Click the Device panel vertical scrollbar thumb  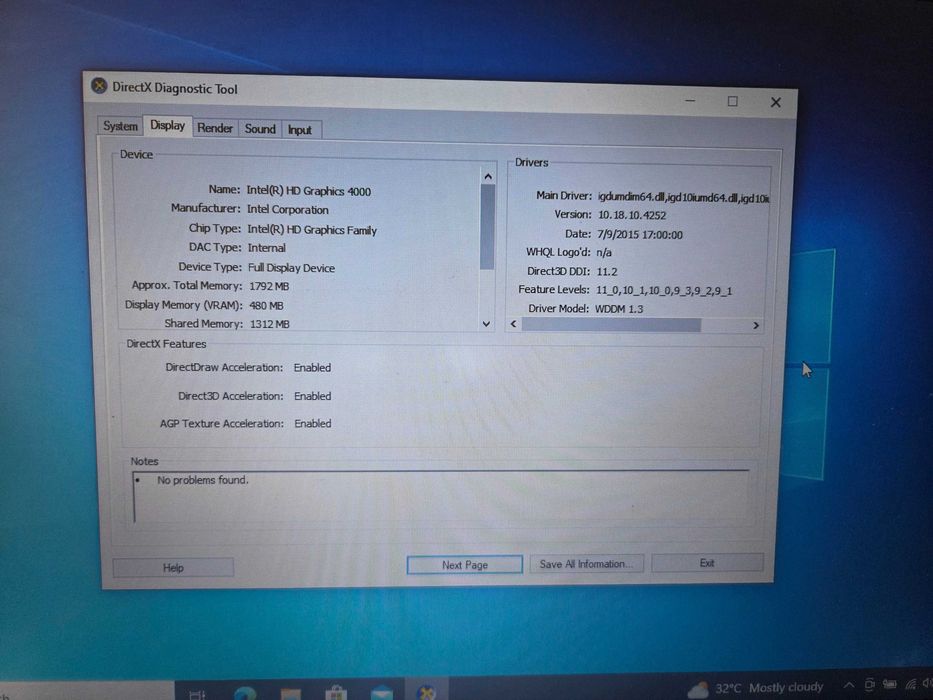487,227
